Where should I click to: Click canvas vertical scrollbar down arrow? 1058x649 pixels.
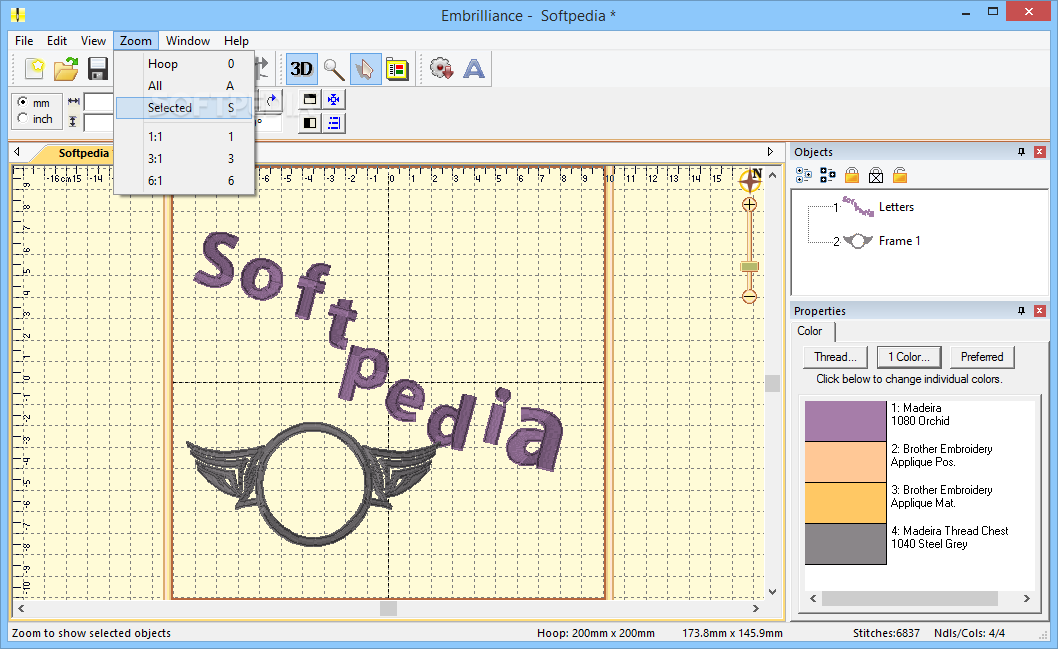[x=773, y=592]
